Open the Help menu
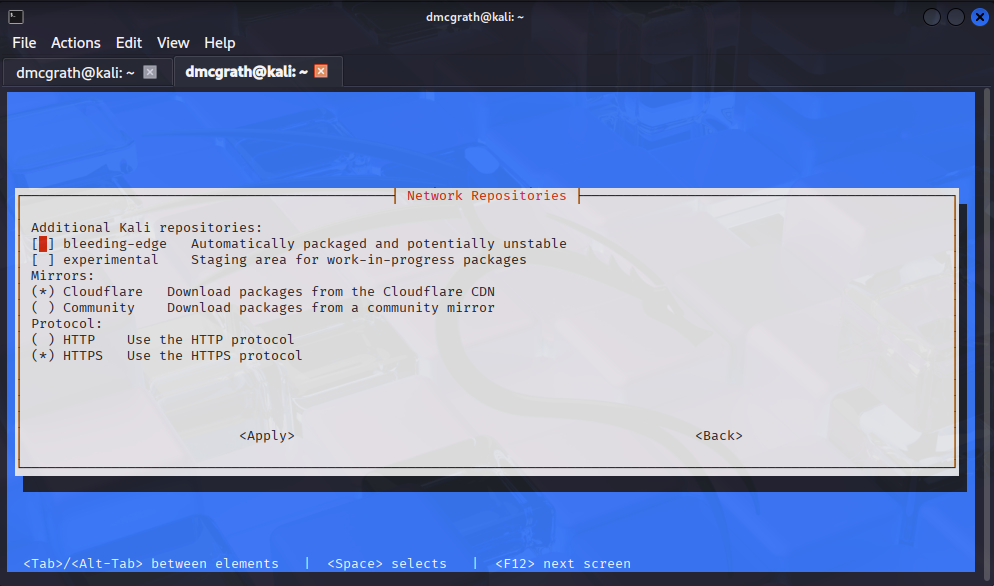 pyautogui.click(x=219, y=42)
